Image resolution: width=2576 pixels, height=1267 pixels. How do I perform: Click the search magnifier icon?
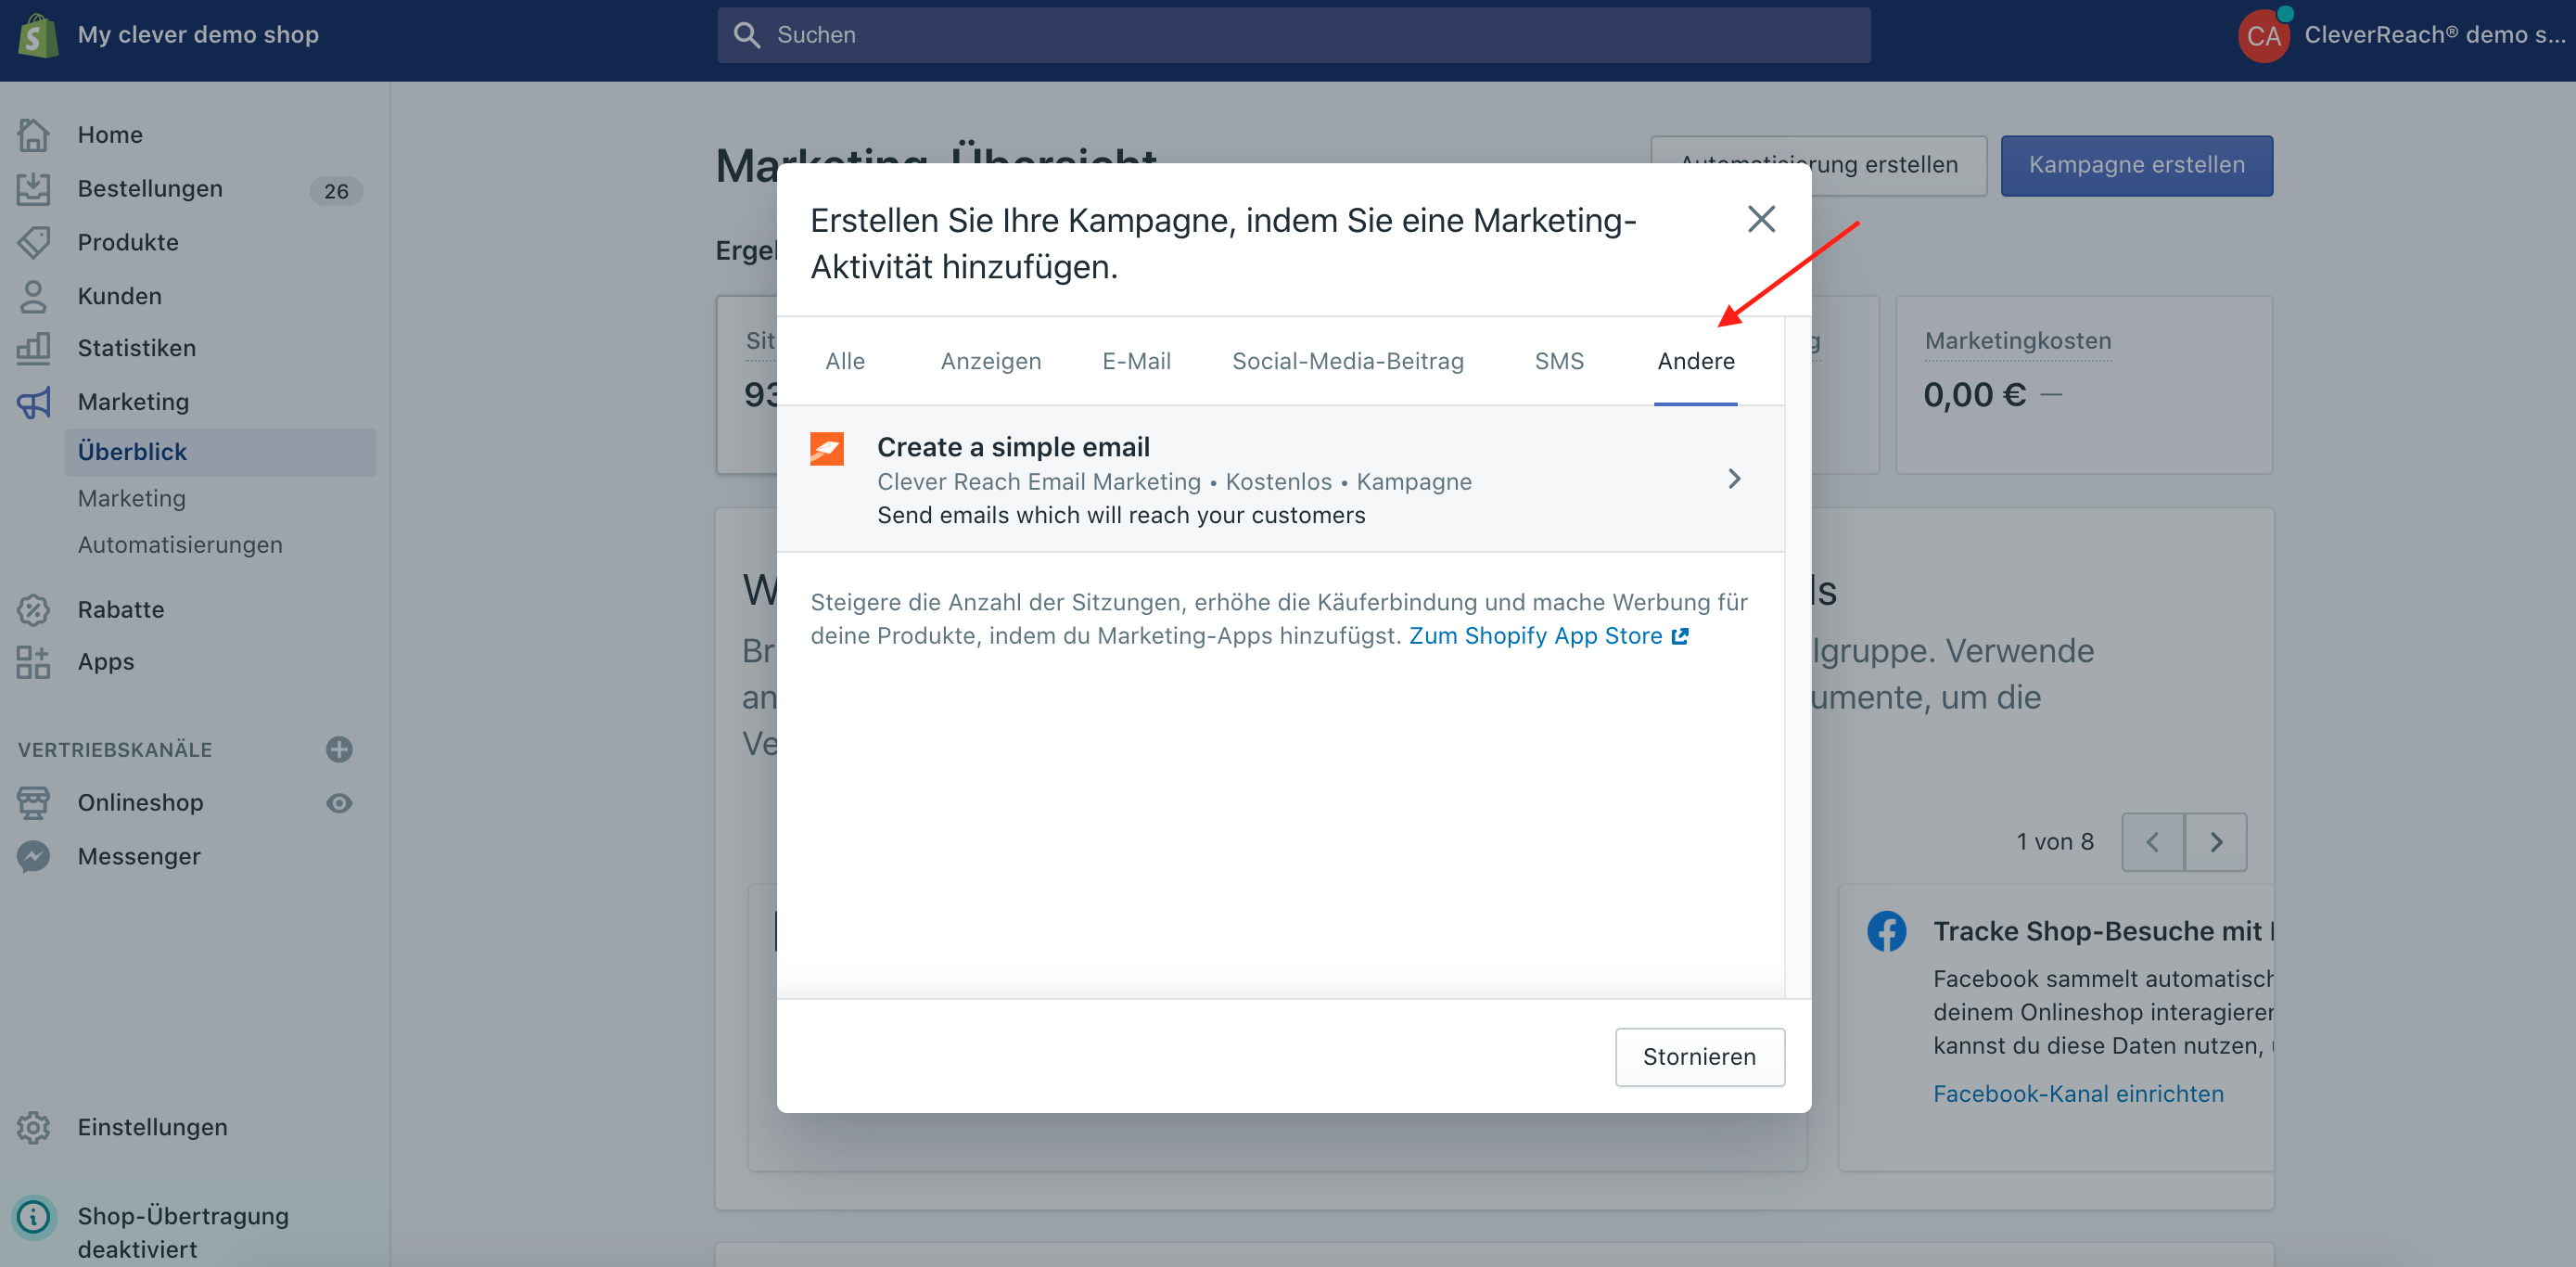coord(746,35)
